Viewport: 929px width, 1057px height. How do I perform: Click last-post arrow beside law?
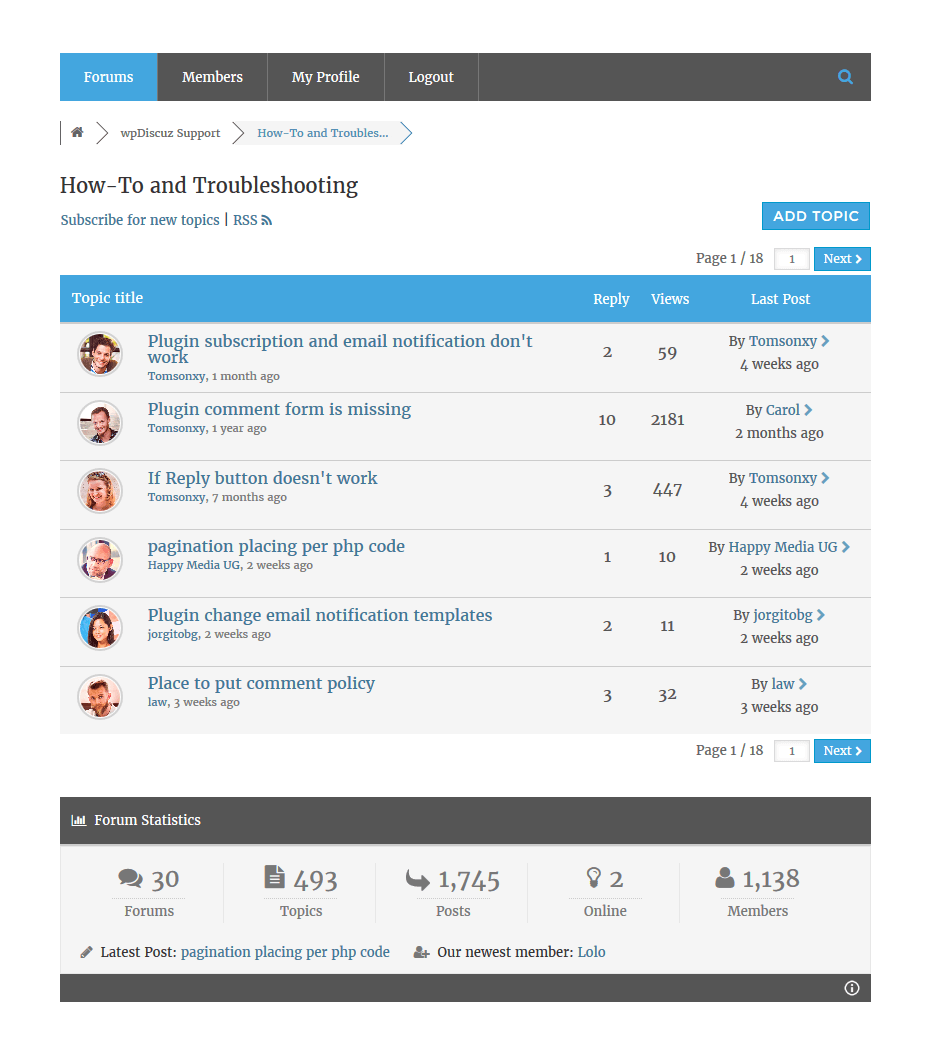coord(803,684)
